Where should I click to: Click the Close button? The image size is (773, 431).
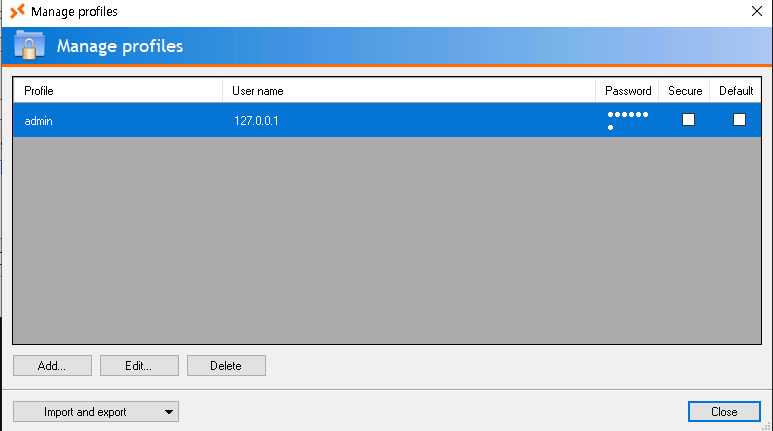(724, 412)
